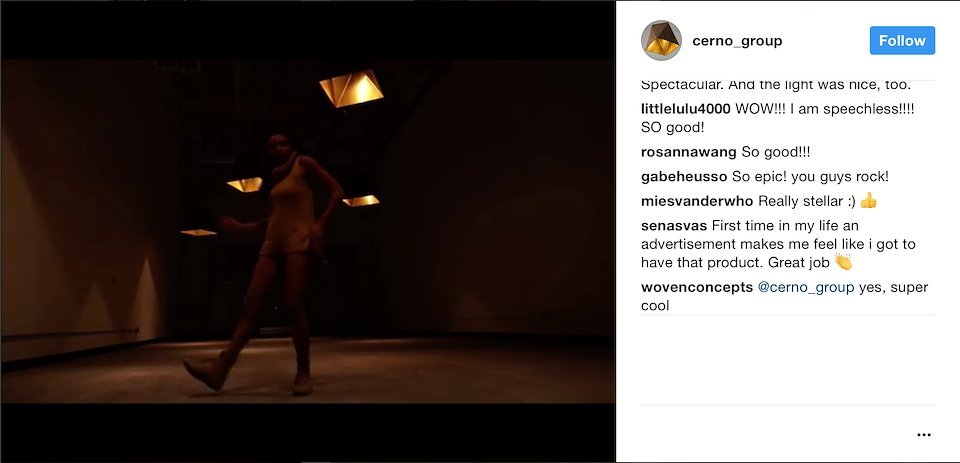Click the clapping hands emoji
The width and height of the screenshot is (960, 463).
pyautogui.click(x=843, y=262)
